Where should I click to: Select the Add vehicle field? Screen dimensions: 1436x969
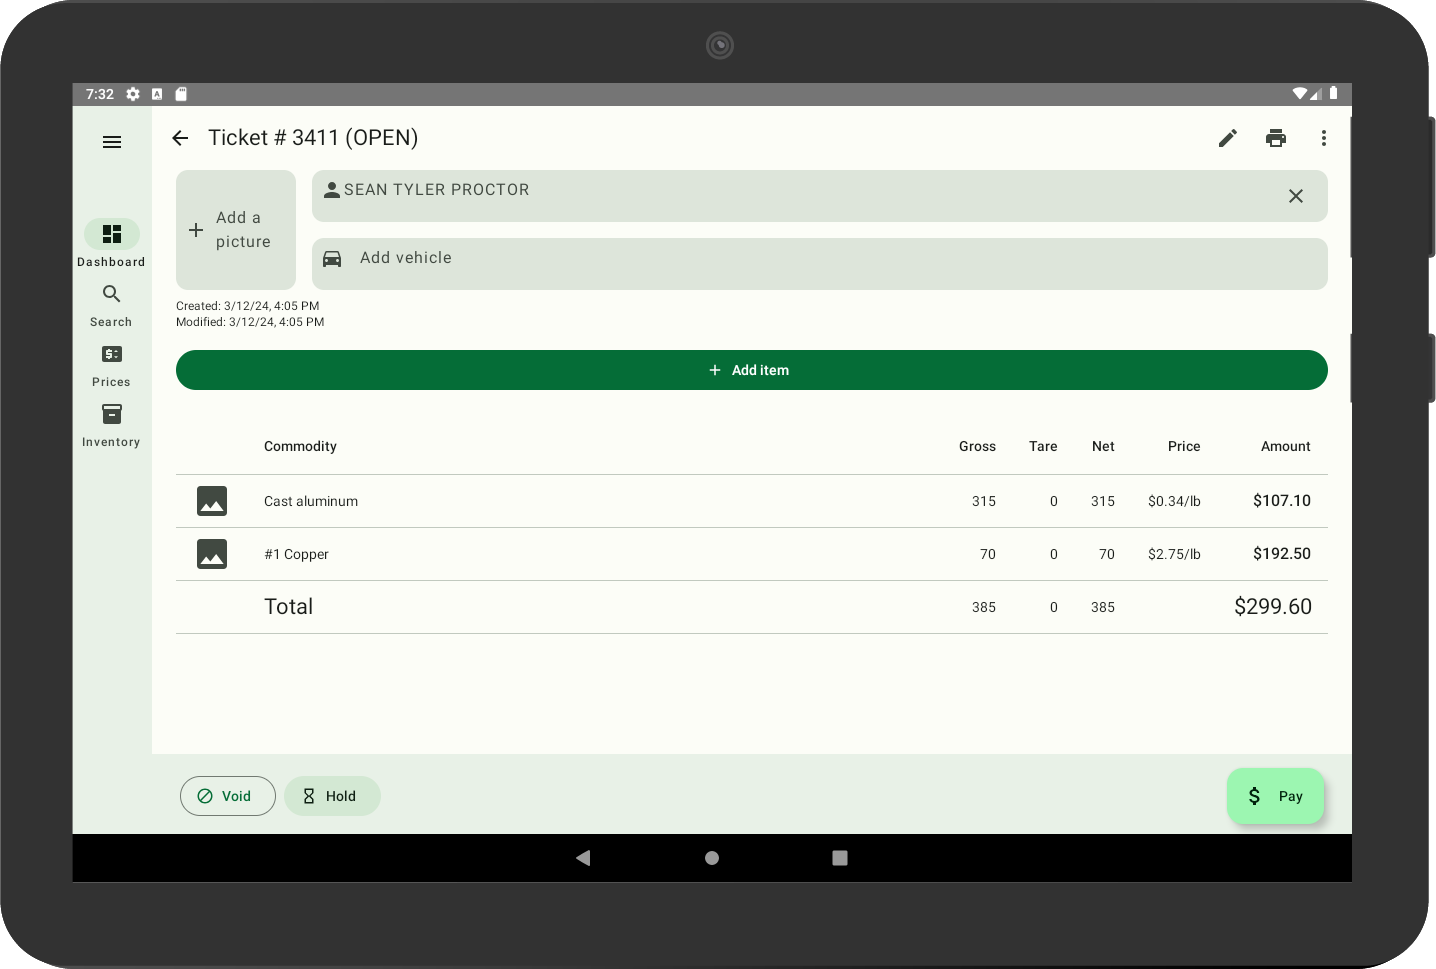click(x=820, y=264)
